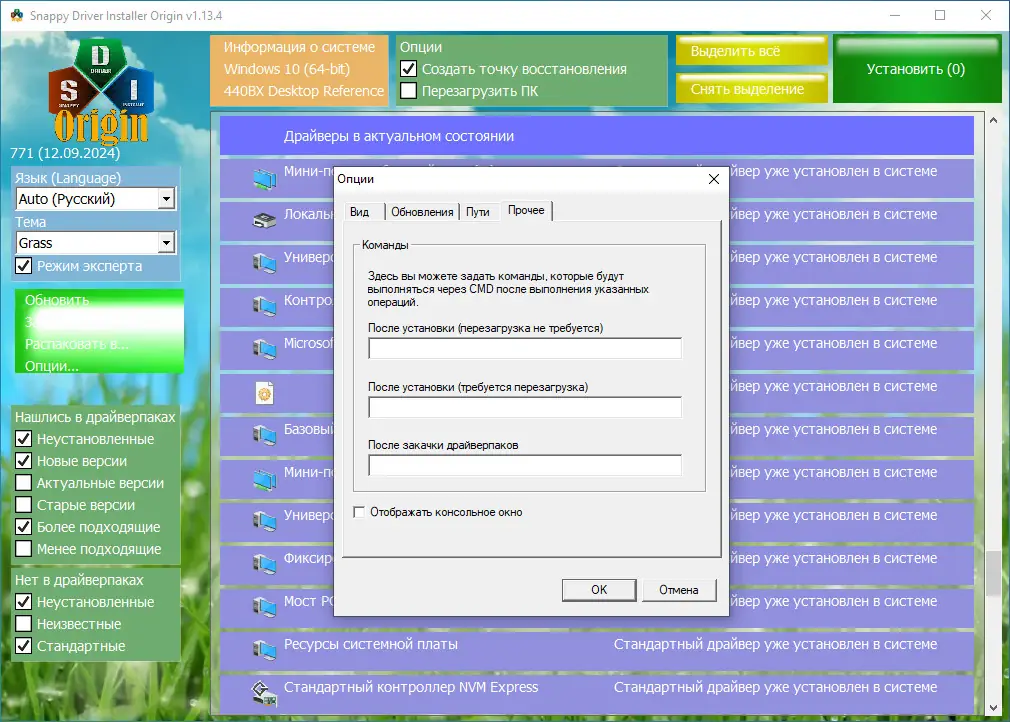Viewport: 1010px width, 722px height.
Task: Toggle Стандартные filter checkbox
Action: pyautogui.click(x=24, y=645)
